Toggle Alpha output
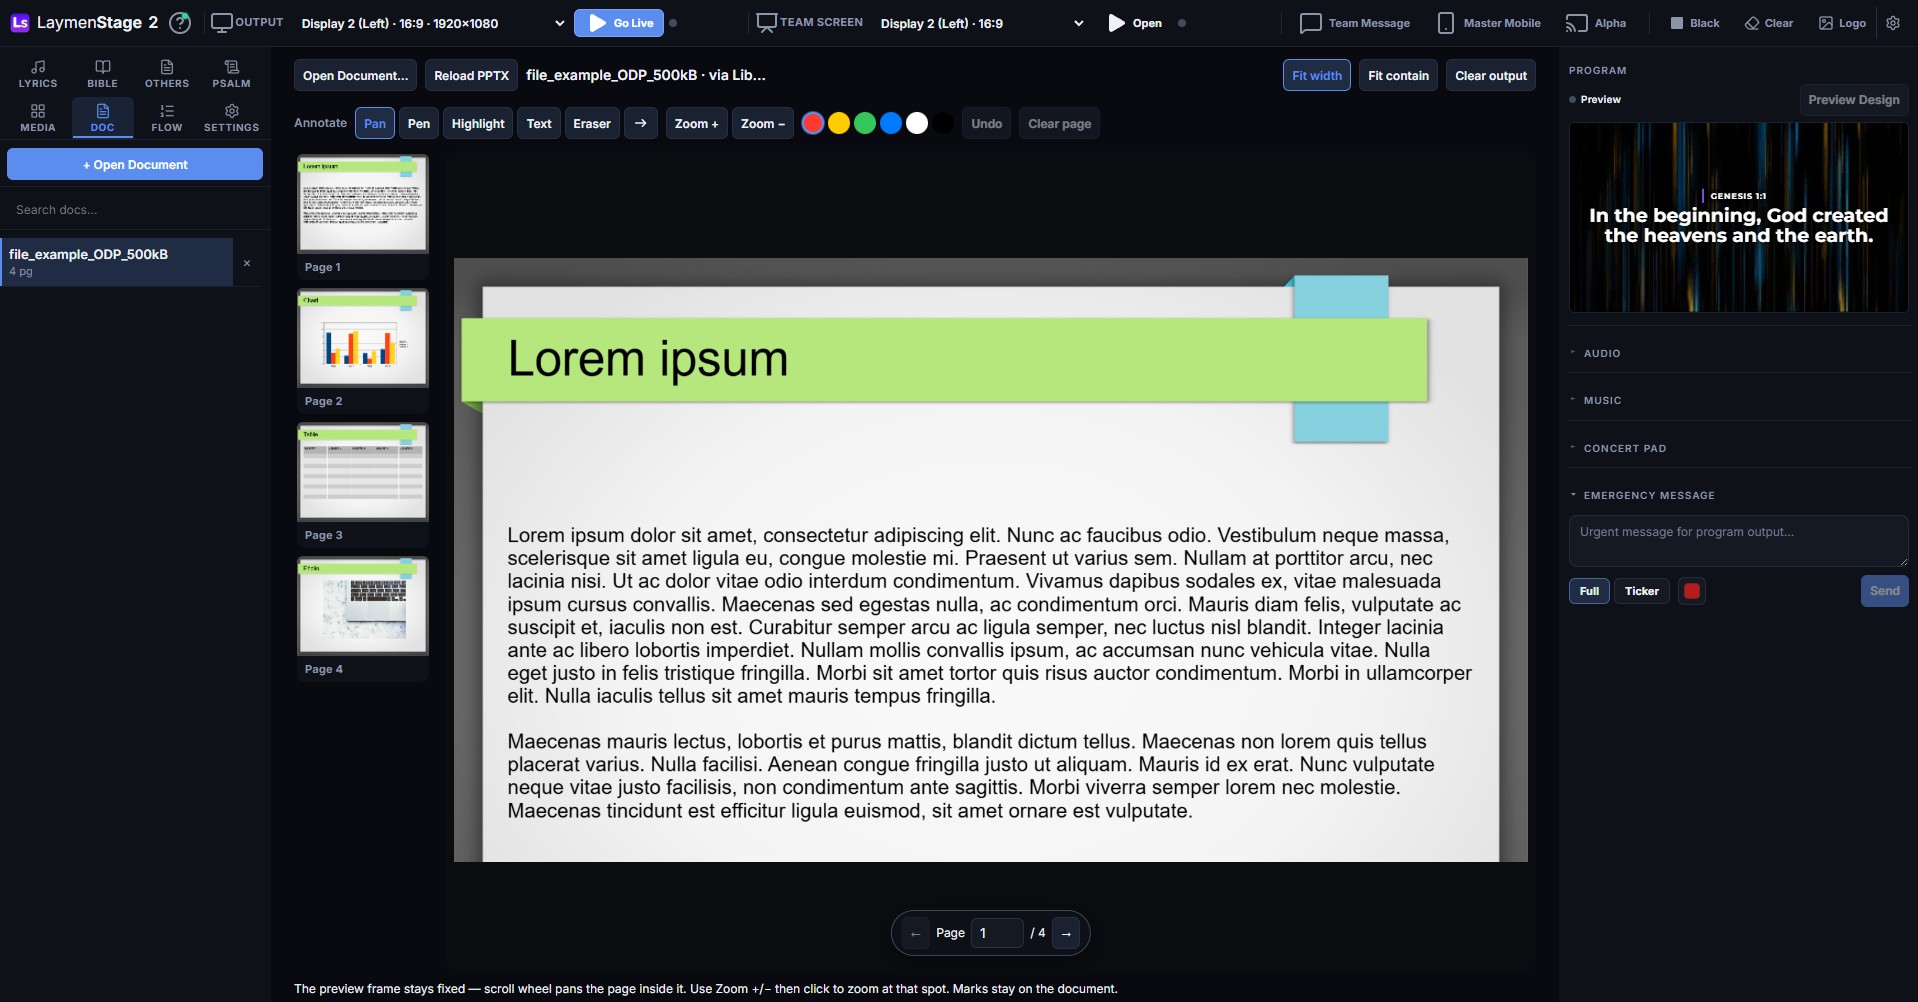The width and height of the screenshot is (1918, 1002). point(1596,23)
